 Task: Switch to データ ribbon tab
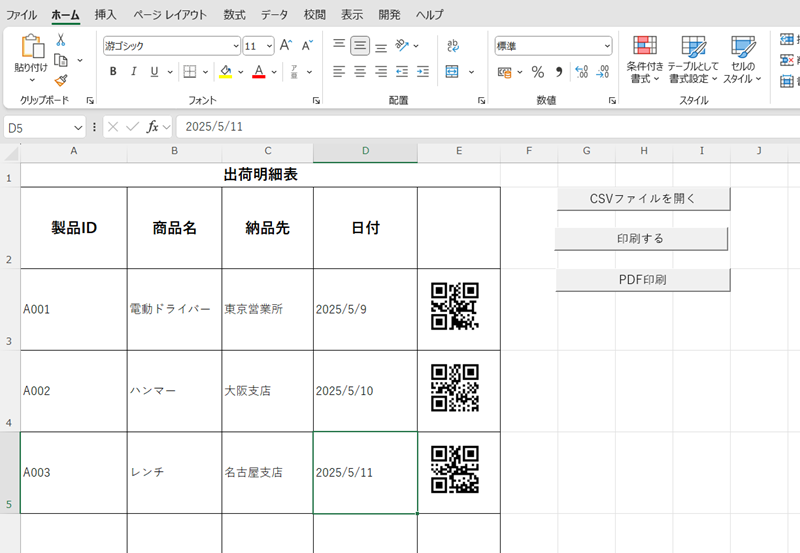pos(274,15)
